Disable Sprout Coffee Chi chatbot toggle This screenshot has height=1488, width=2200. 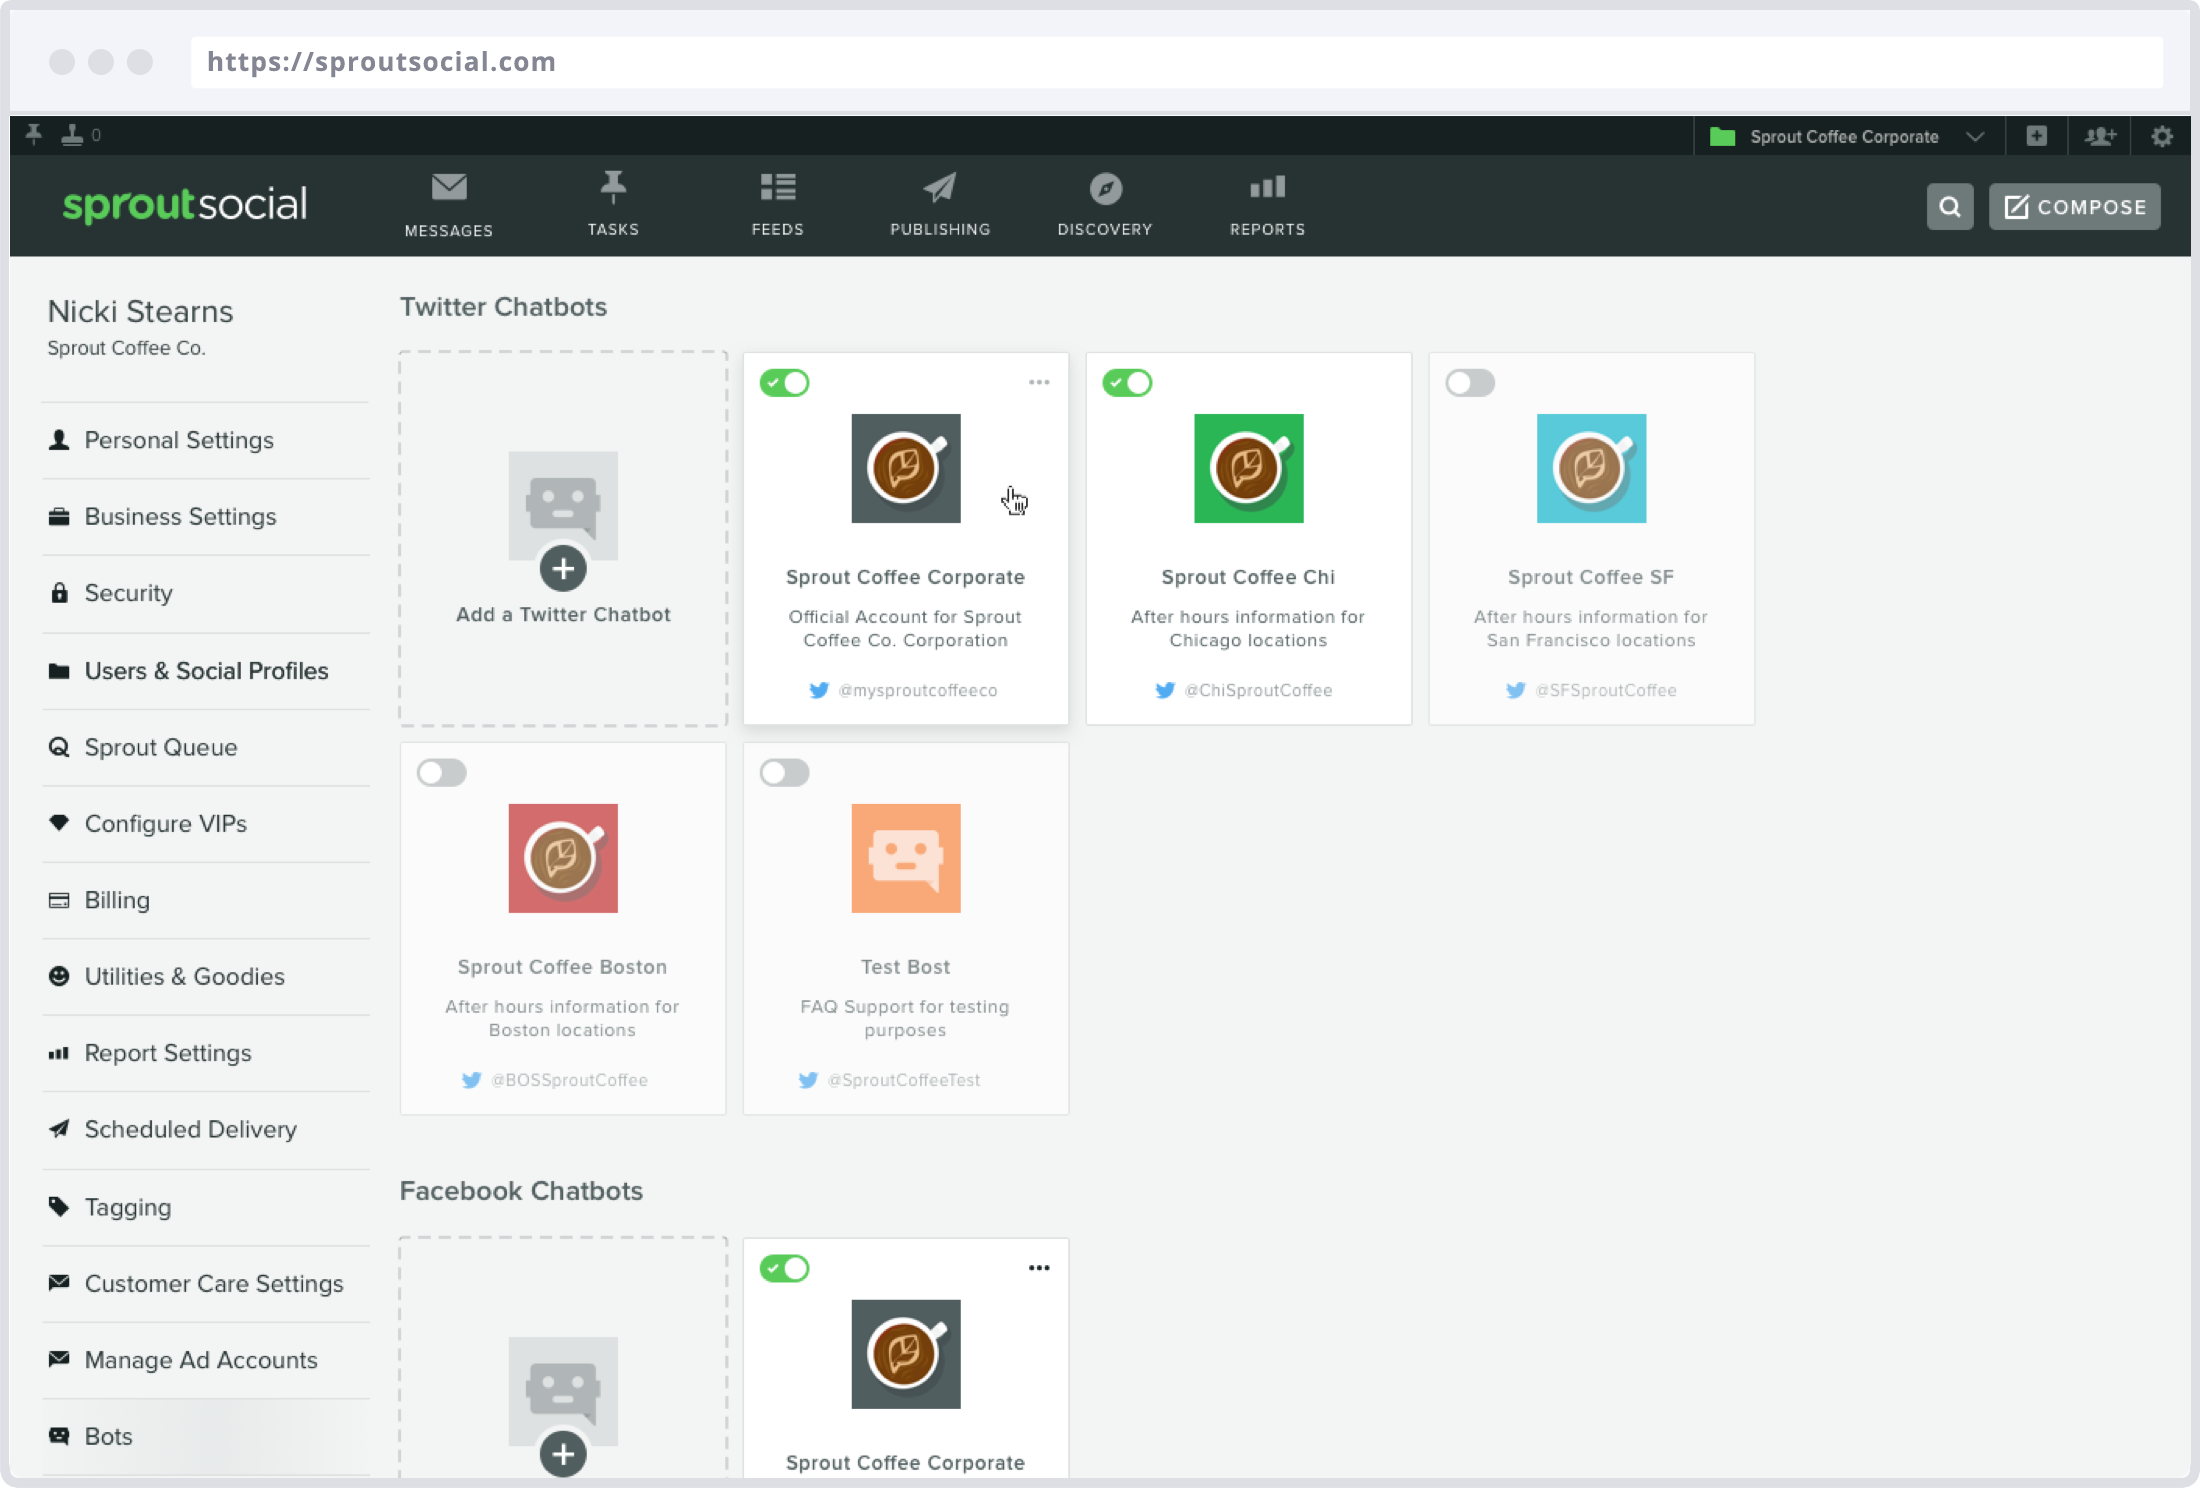1127,383
